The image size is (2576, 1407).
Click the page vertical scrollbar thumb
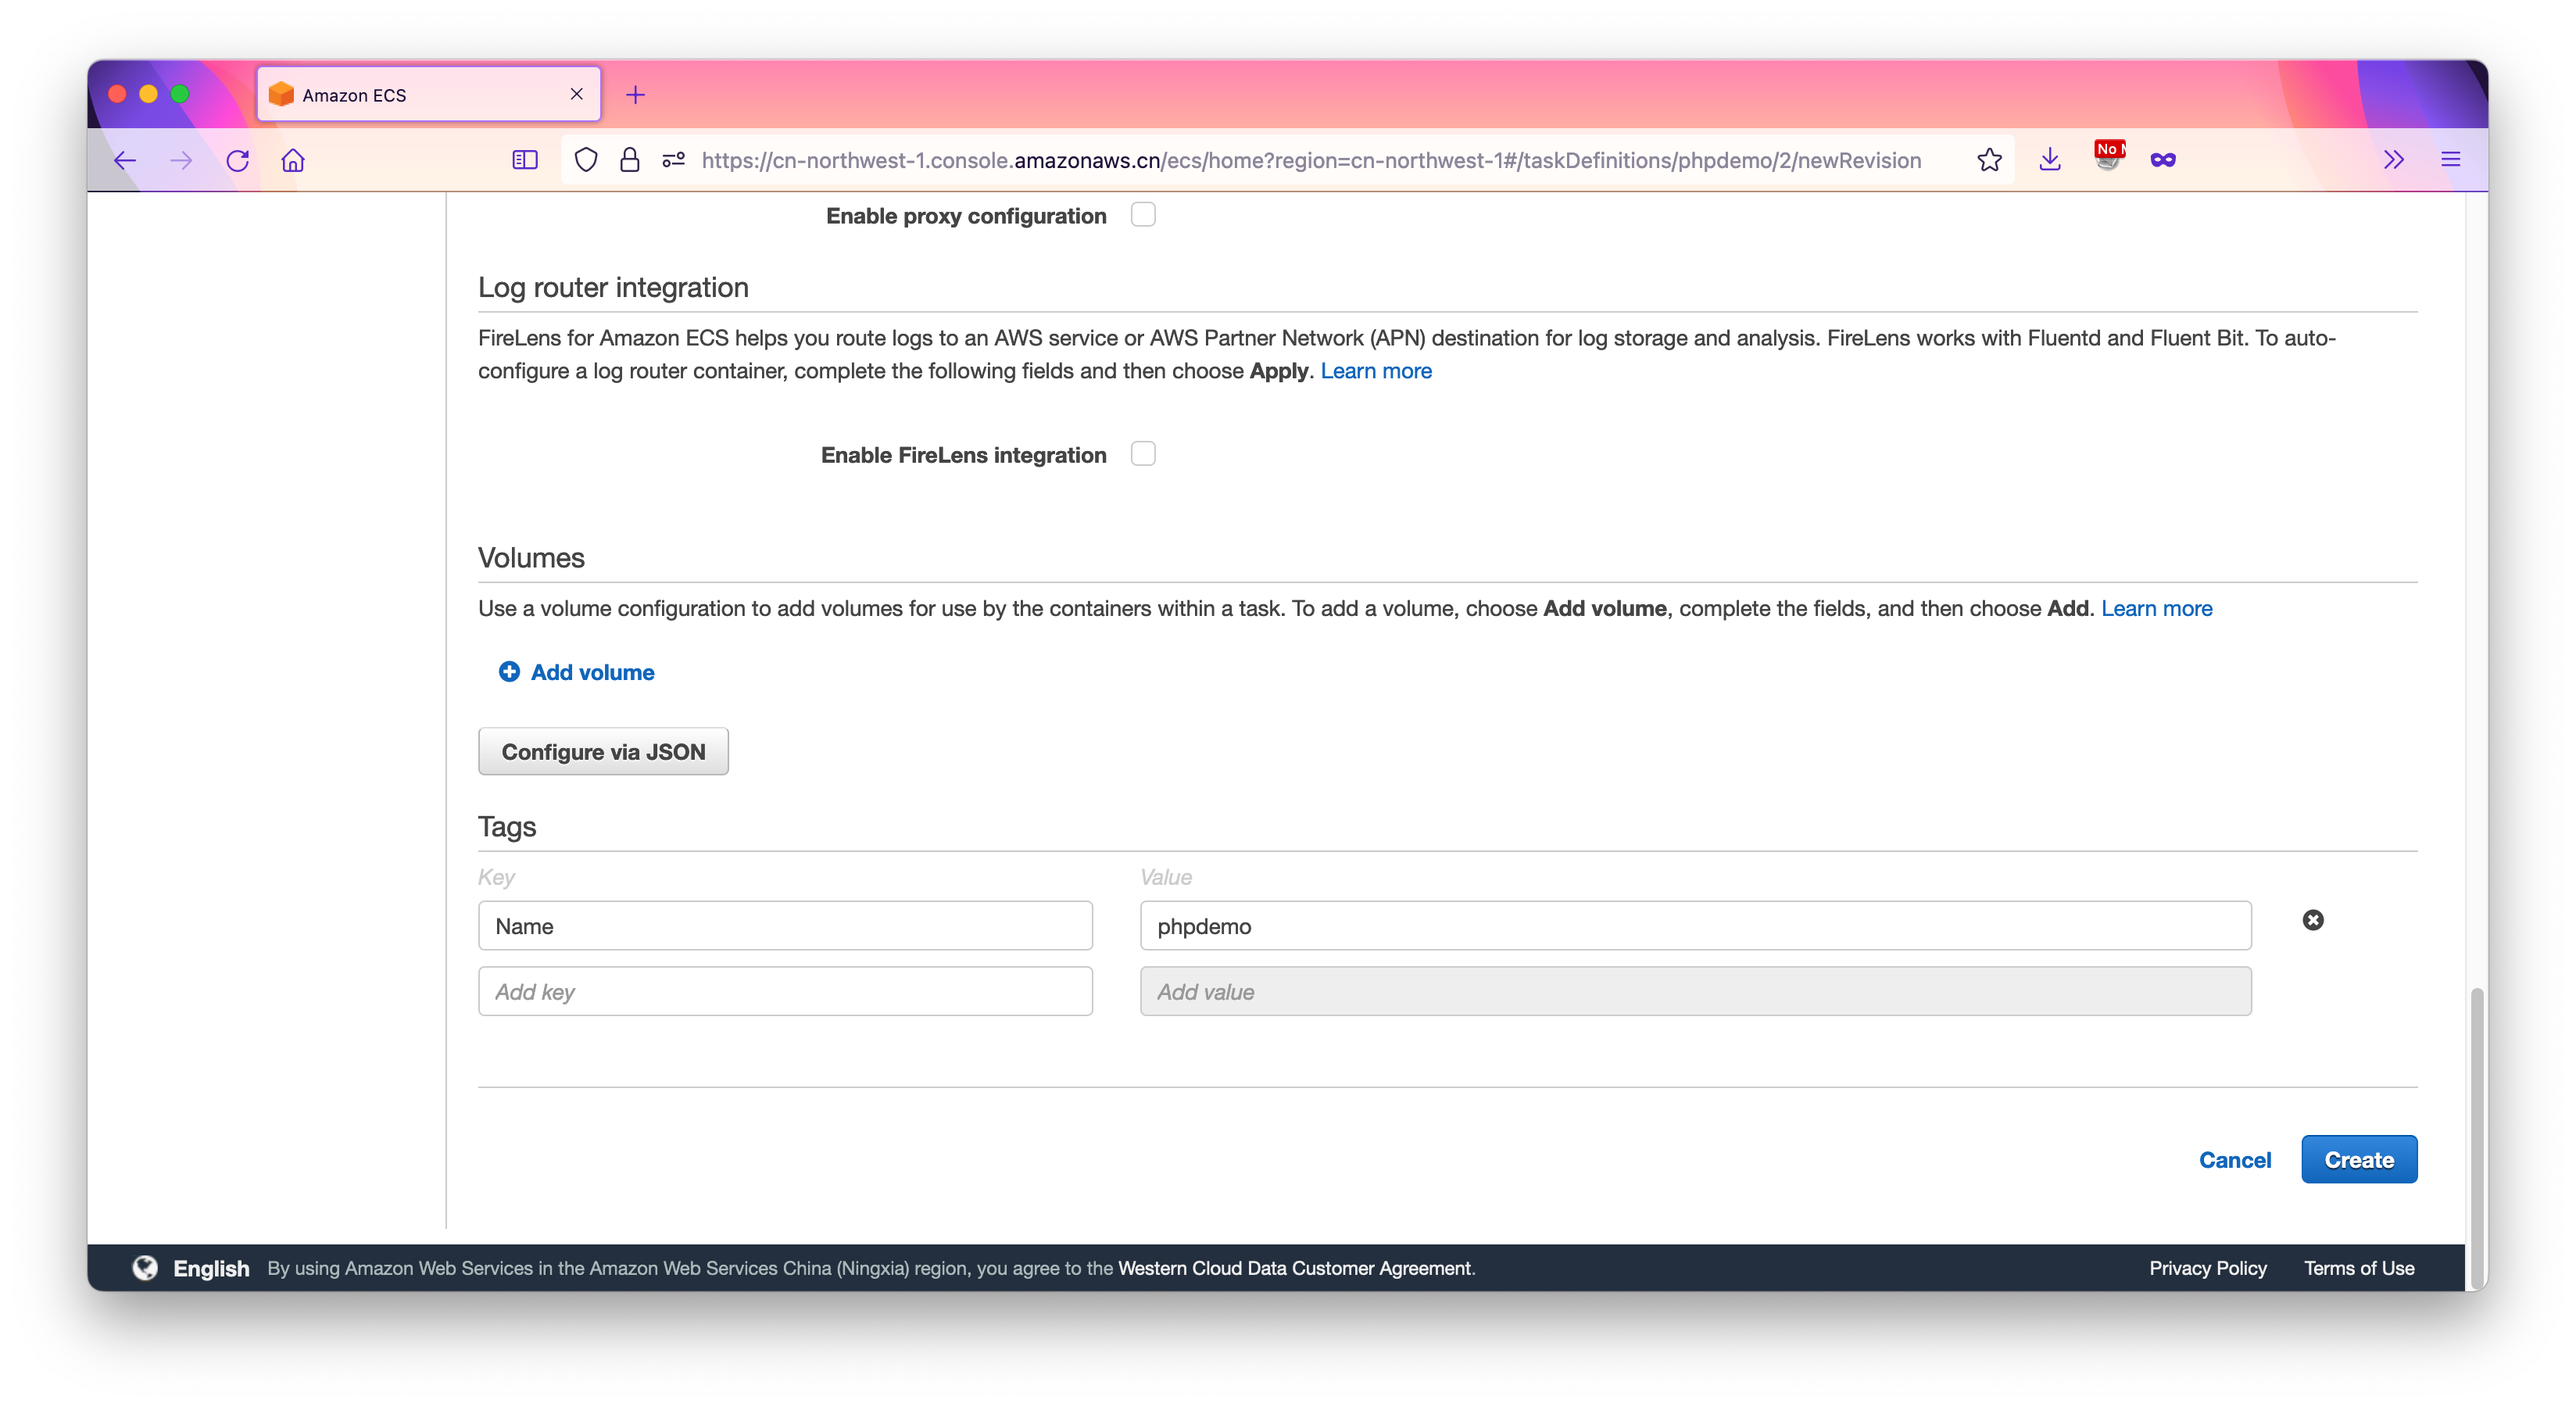click(x=2477, y=1137)
